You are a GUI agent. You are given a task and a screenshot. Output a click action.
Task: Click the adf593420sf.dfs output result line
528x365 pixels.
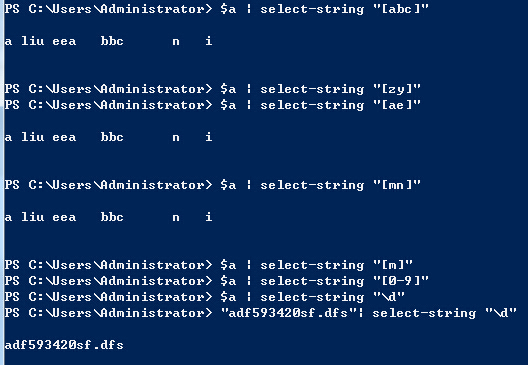(64, 345)
